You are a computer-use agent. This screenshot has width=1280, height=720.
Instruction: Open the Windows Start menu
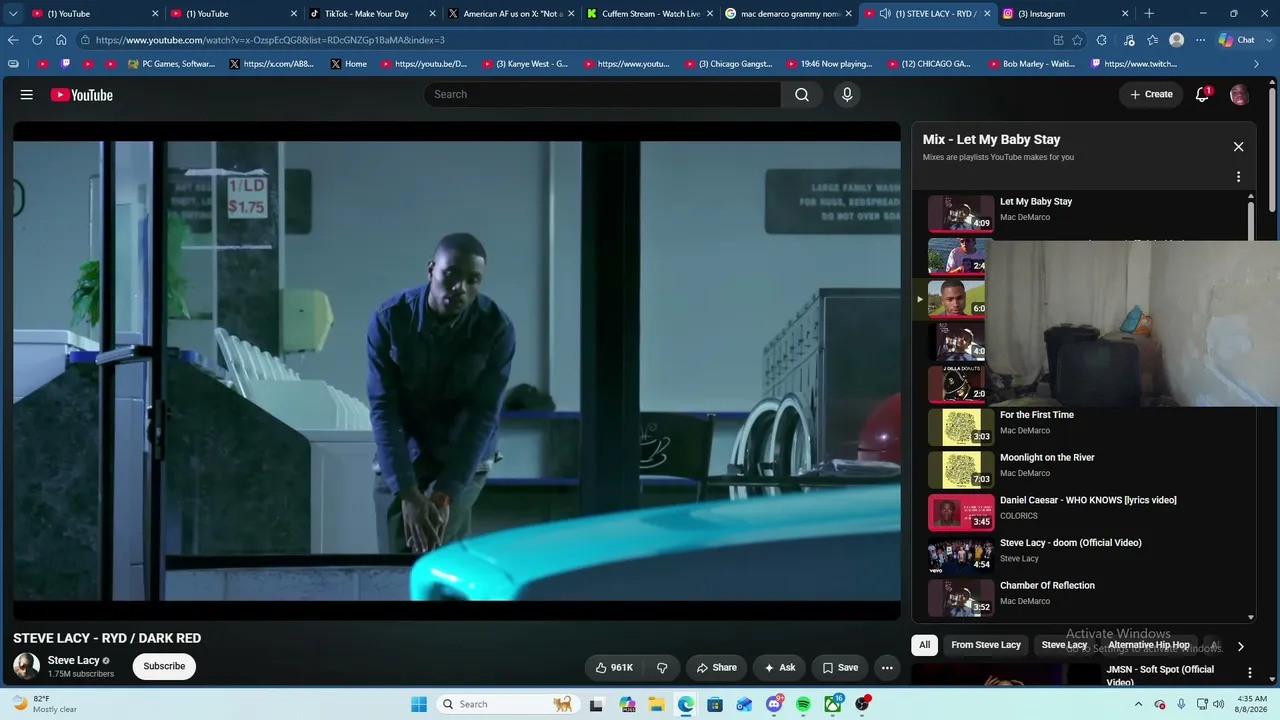pyautogui.click(x=419, y=704)
